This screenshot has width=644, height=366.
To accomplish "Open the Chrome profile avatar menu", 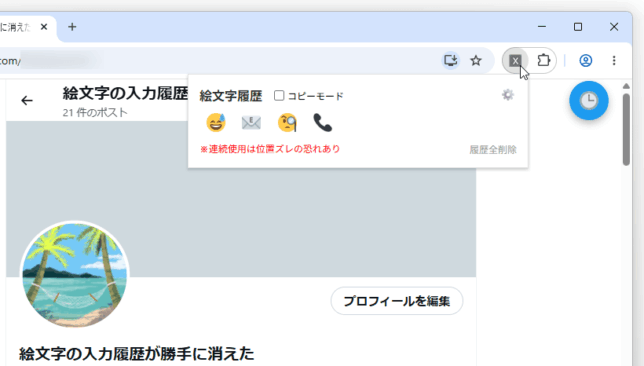I will 585,61.
